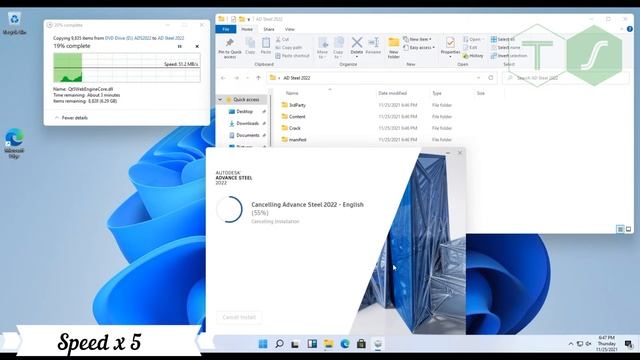Open the Microsoft Edge desktop shortcut

14,143
